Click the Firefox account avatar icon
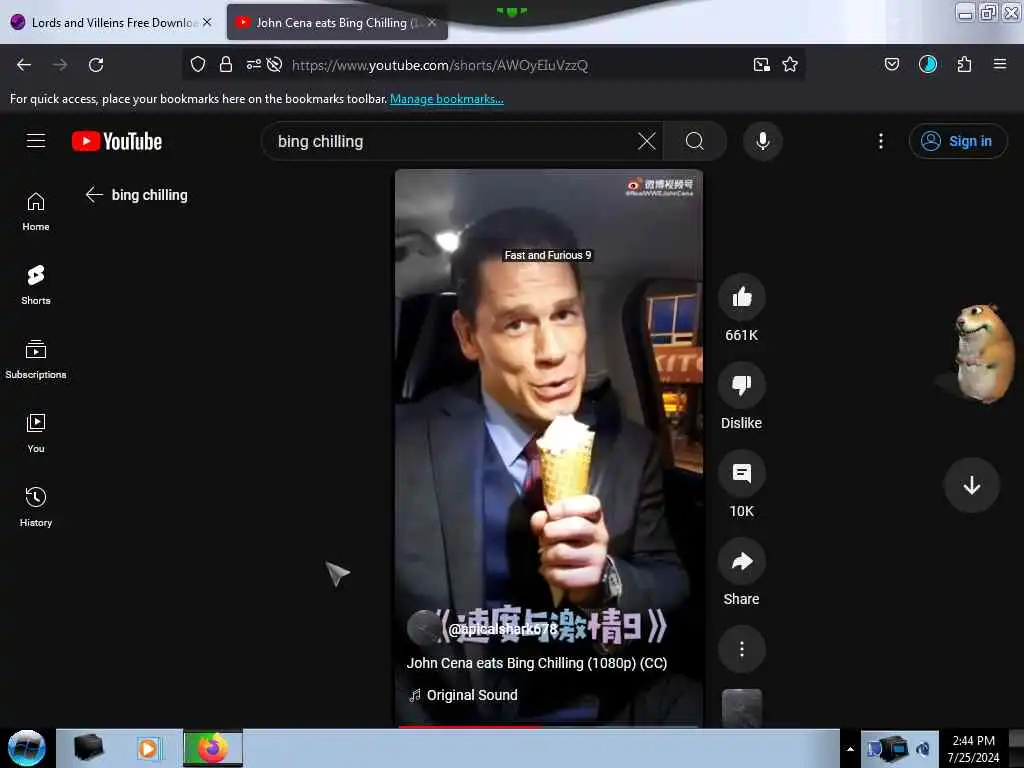The width and height of the screenshot is (1024, 768). pos(928,64)
